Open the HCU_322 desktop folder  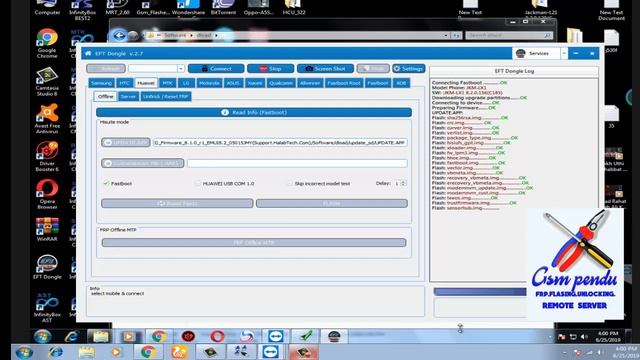click(x=293, y=7)
